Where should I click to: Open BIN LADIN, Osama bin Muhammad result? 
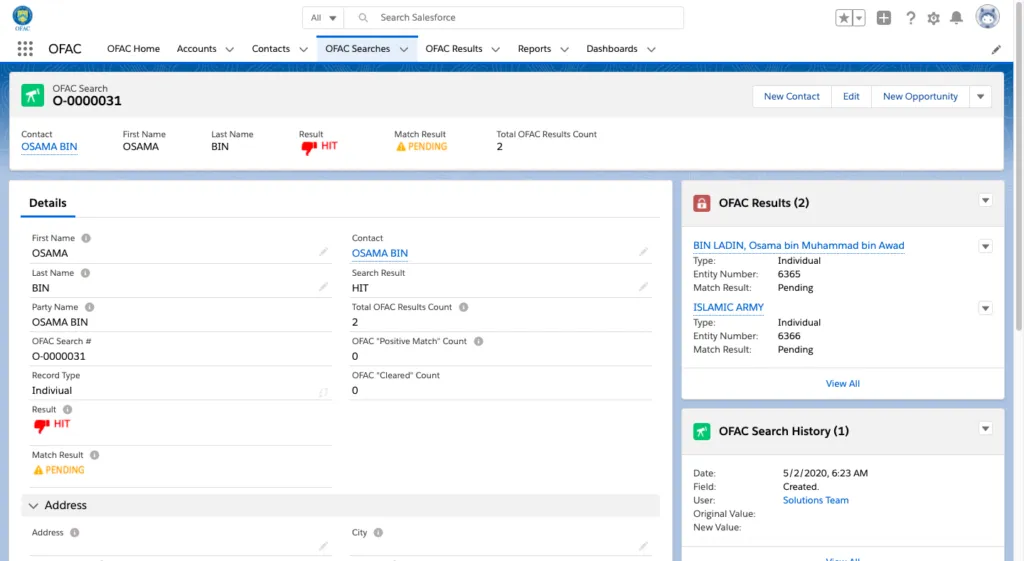pyautogui.click(x=799, y=246)
